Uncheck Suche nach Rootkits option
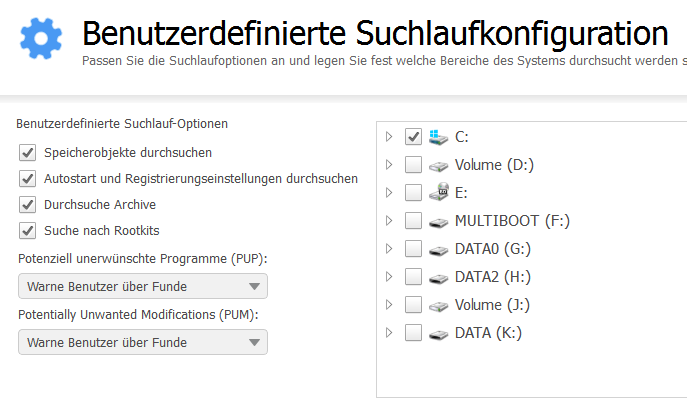The height and width of the screenshot is (402, 687). 28,230
